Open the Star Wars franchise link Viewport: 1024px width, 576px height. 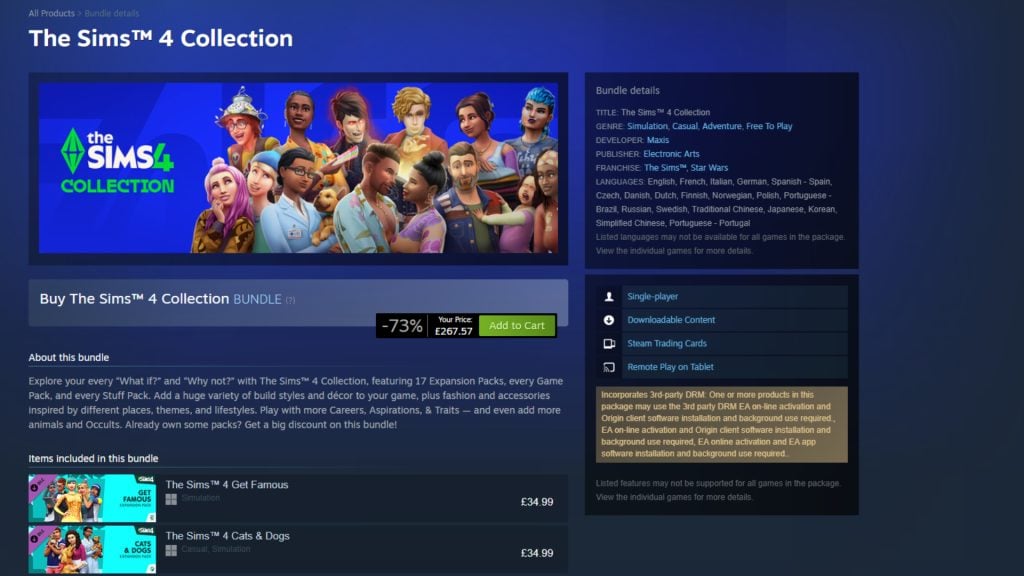click(709, 168)
